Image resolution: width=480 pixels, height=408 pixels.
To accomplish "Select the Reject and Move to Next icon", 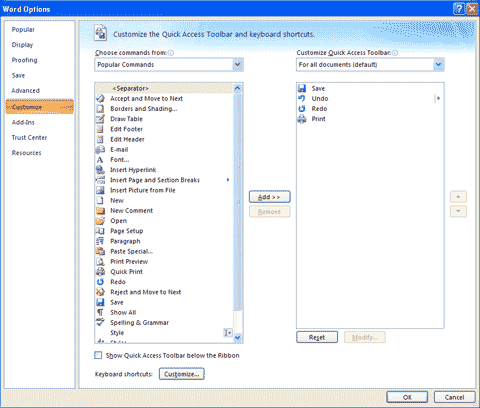I will coord(100,292).
